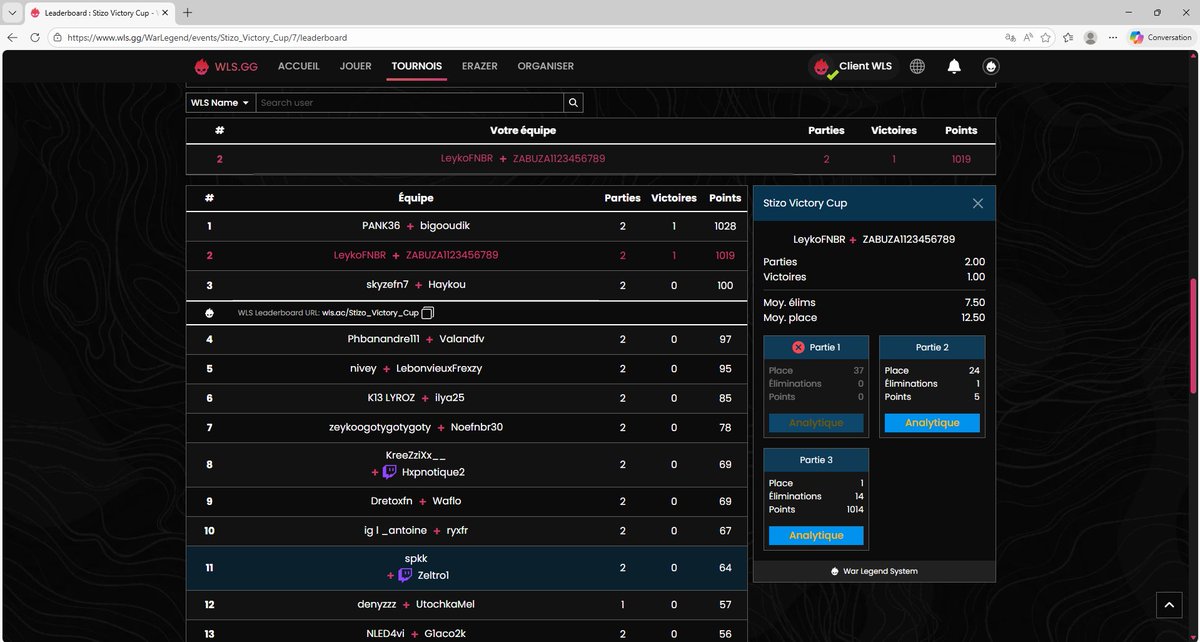Open Analytique for Partie 3

pos(816,535)
